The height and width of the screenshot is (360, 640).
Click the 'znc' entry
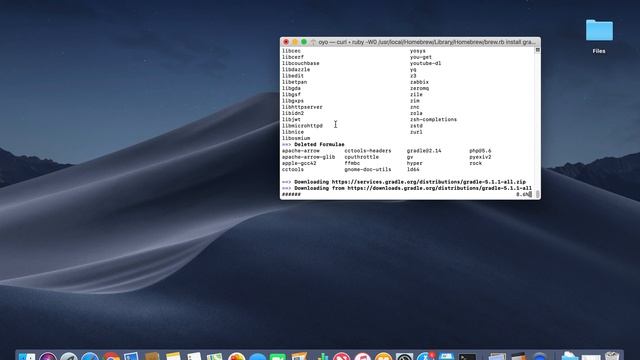415,107
